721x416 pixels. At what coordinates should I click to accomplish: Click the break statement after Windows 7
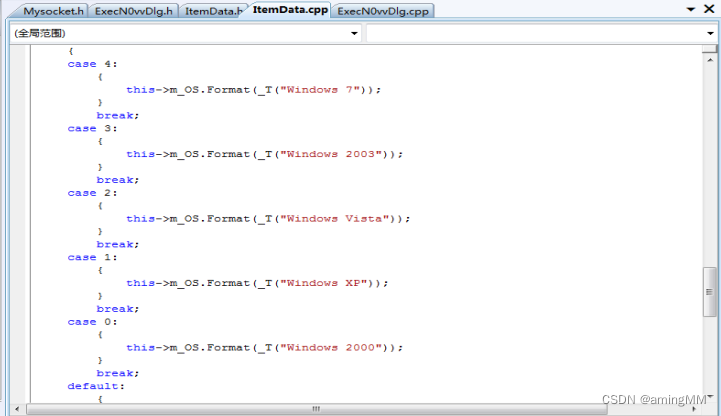tap(118, 116)
